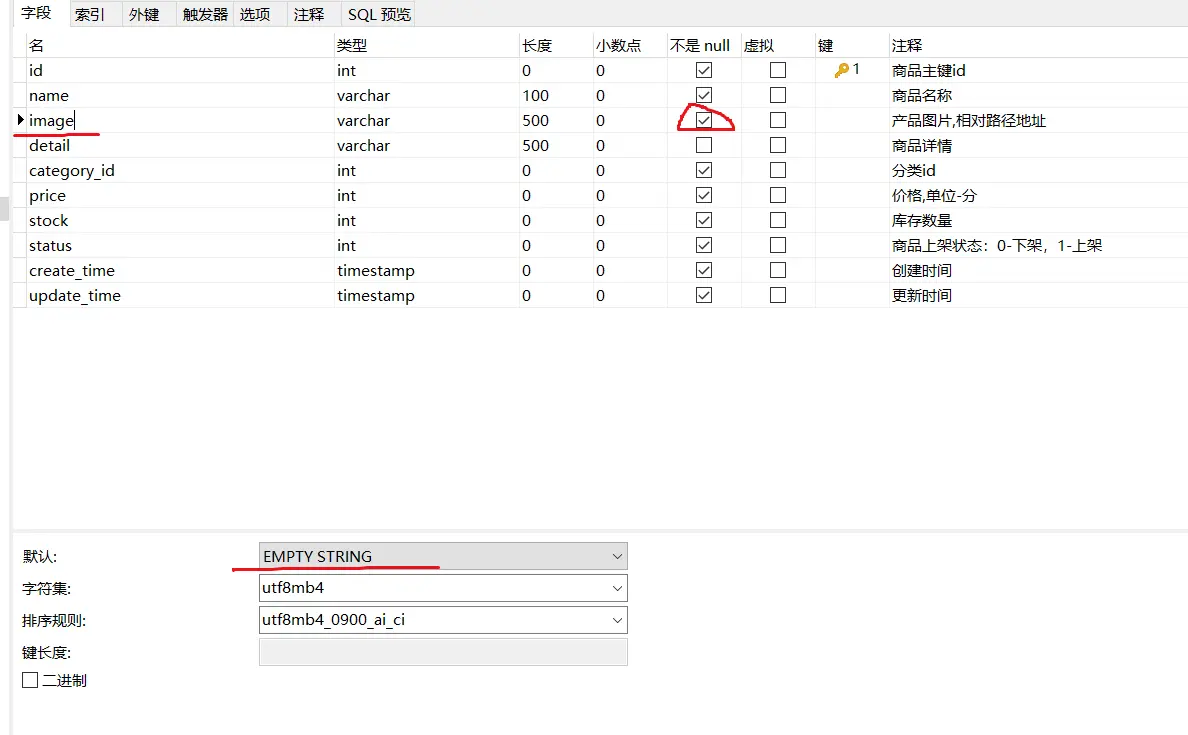Select the category_id field name
The width and height of the screenshot is (1188, 735).
[x=180, y=170]
